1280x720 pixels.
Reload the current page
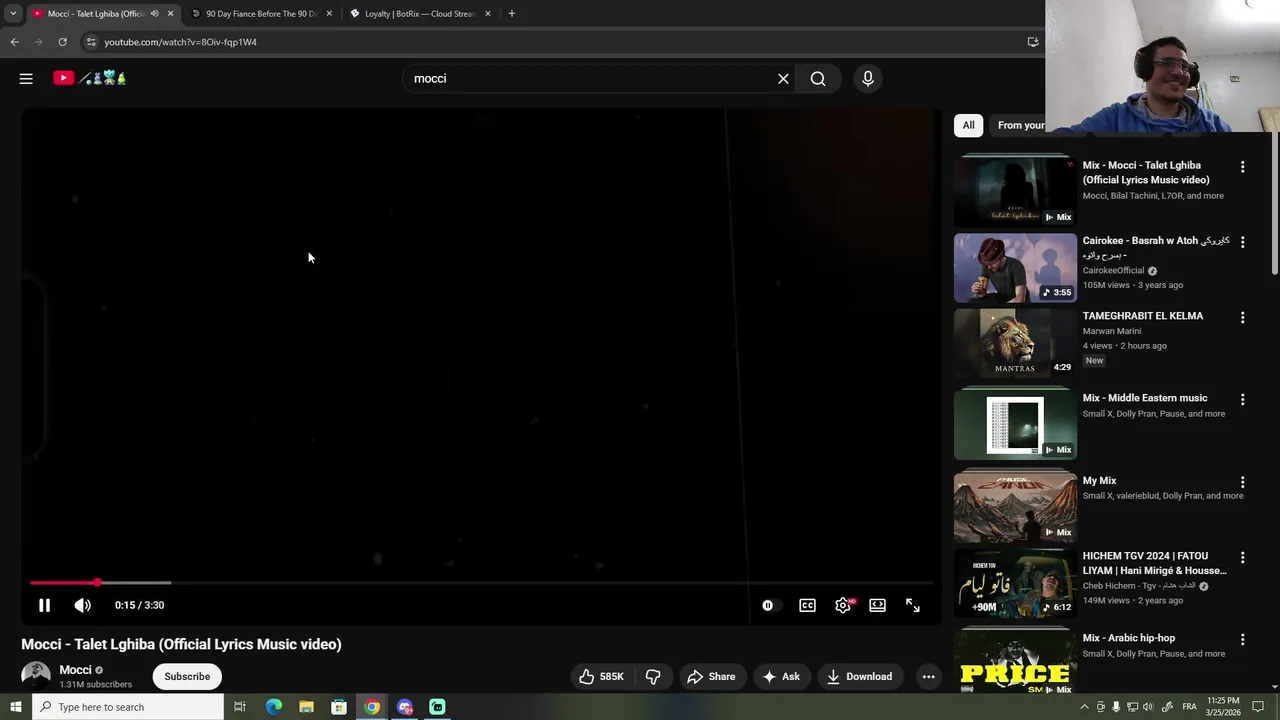coord(62,42)
